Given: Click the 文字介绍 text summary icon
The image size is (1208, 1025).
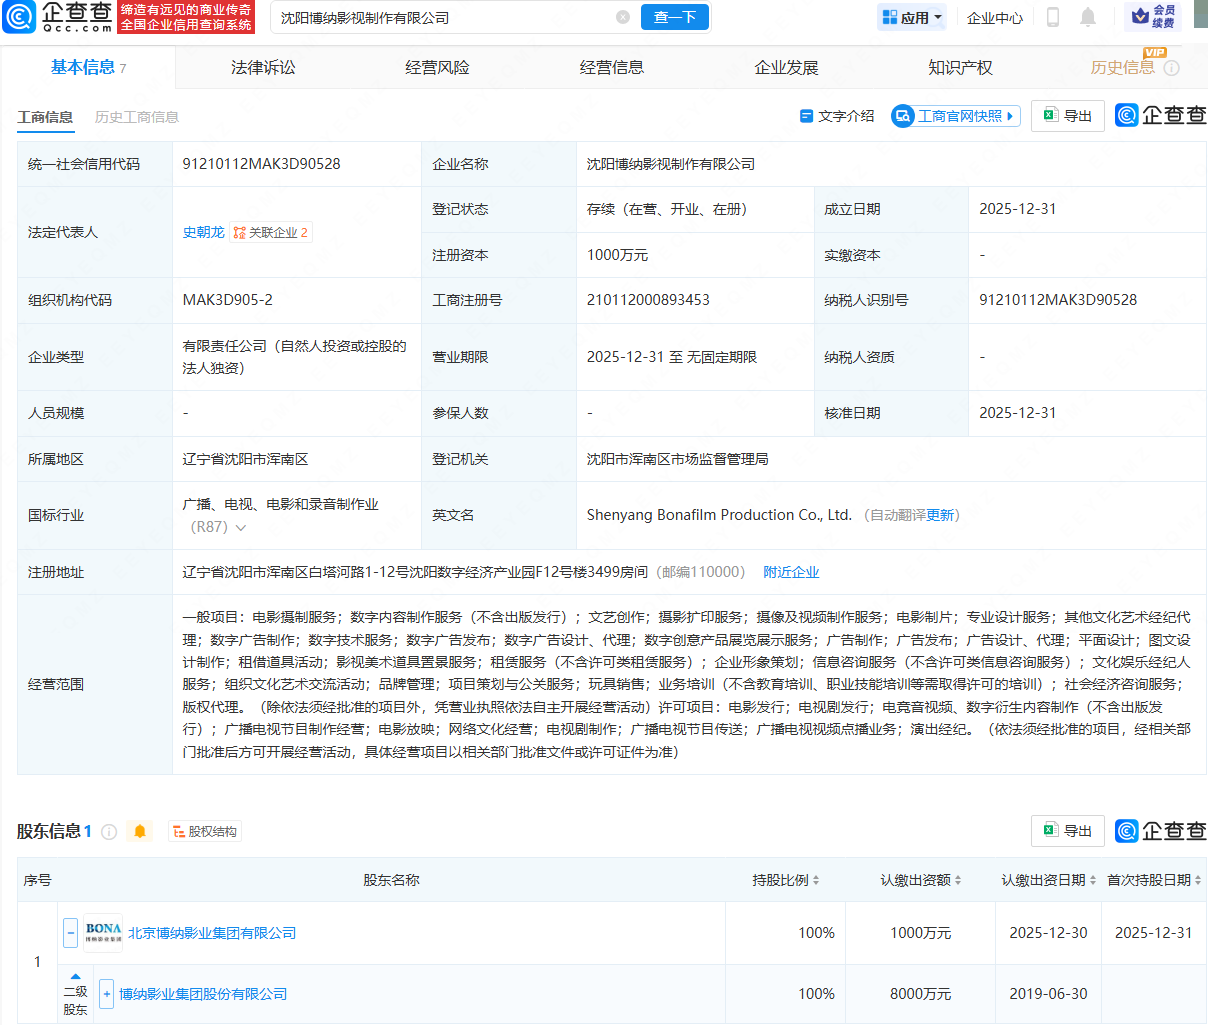Looking at the screenshot, I should pos(839,115).
